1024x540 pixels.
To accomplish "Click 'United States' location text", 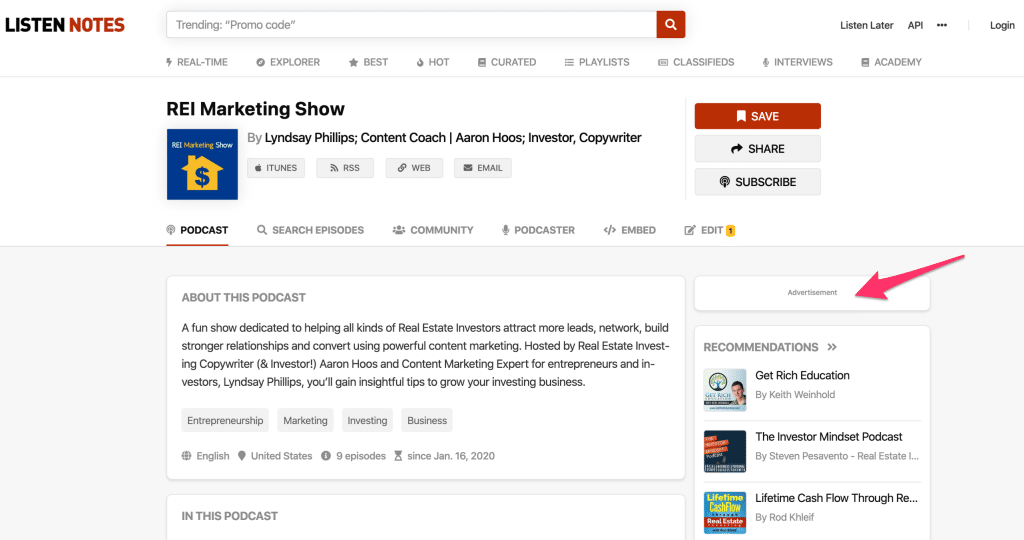I will click(x=281, y=456).
